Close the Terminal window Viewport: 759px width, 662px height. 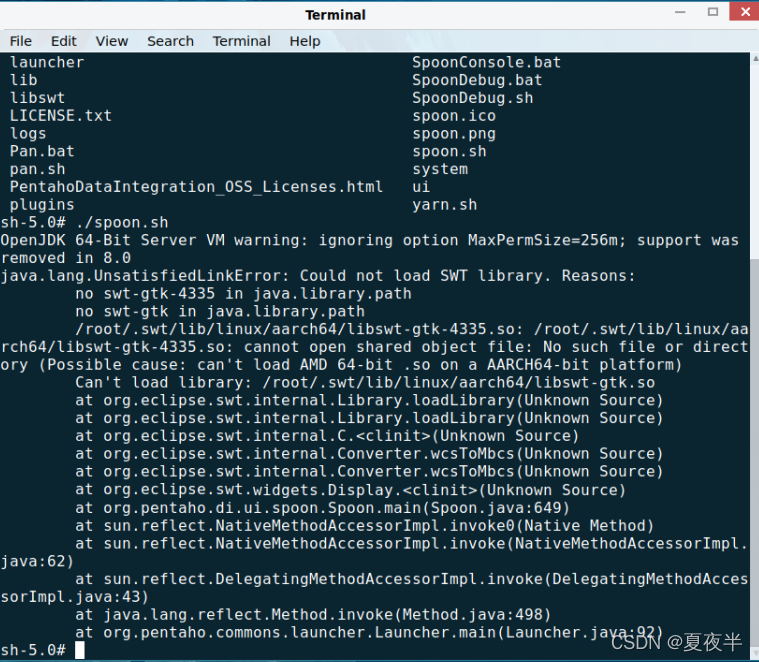pyautogui.click(x=740, y=14)
